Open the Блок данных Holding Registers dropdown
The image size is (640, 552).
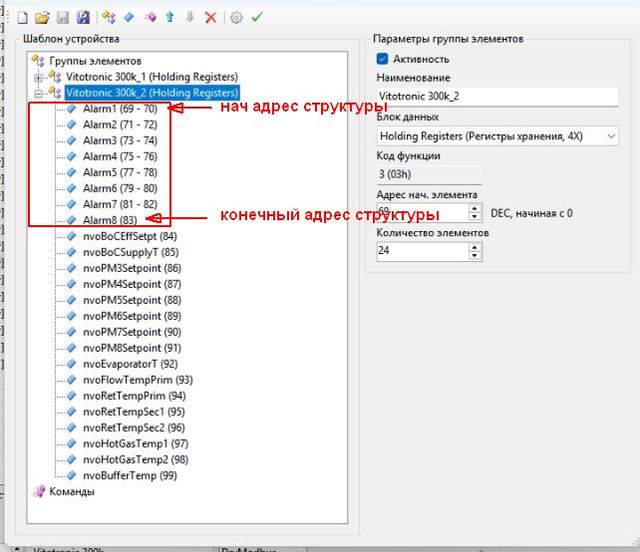497,136
